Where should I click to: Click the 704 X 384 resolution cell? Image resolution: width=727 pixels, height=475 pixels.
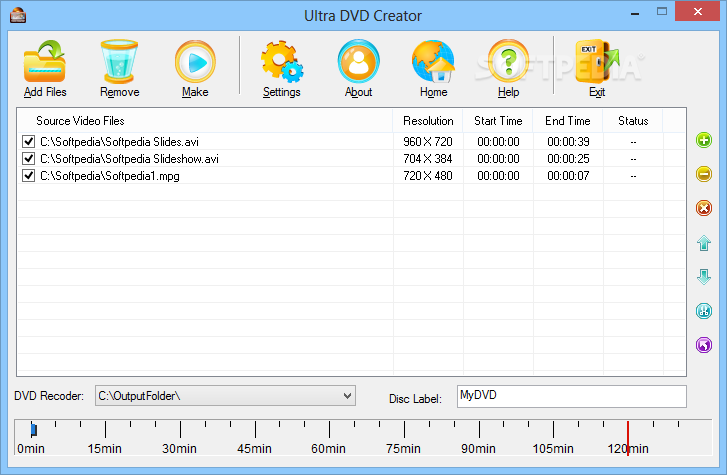tap(427, 159)
